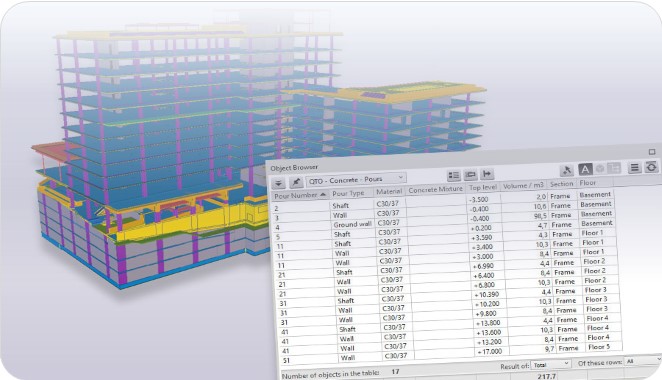
Task: Open the 'QTO - Concrete - Pours' dropdown
Action: click(x=356, y=180)
